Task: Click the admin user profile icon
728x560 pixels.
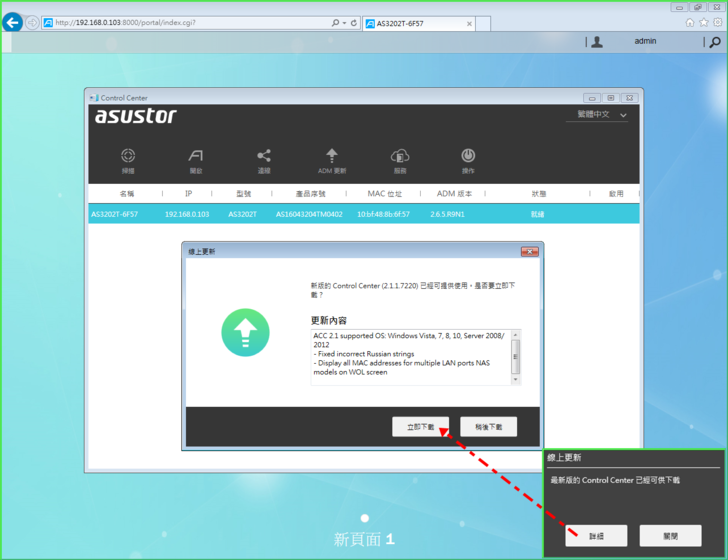Action: (x=597, y=42)
